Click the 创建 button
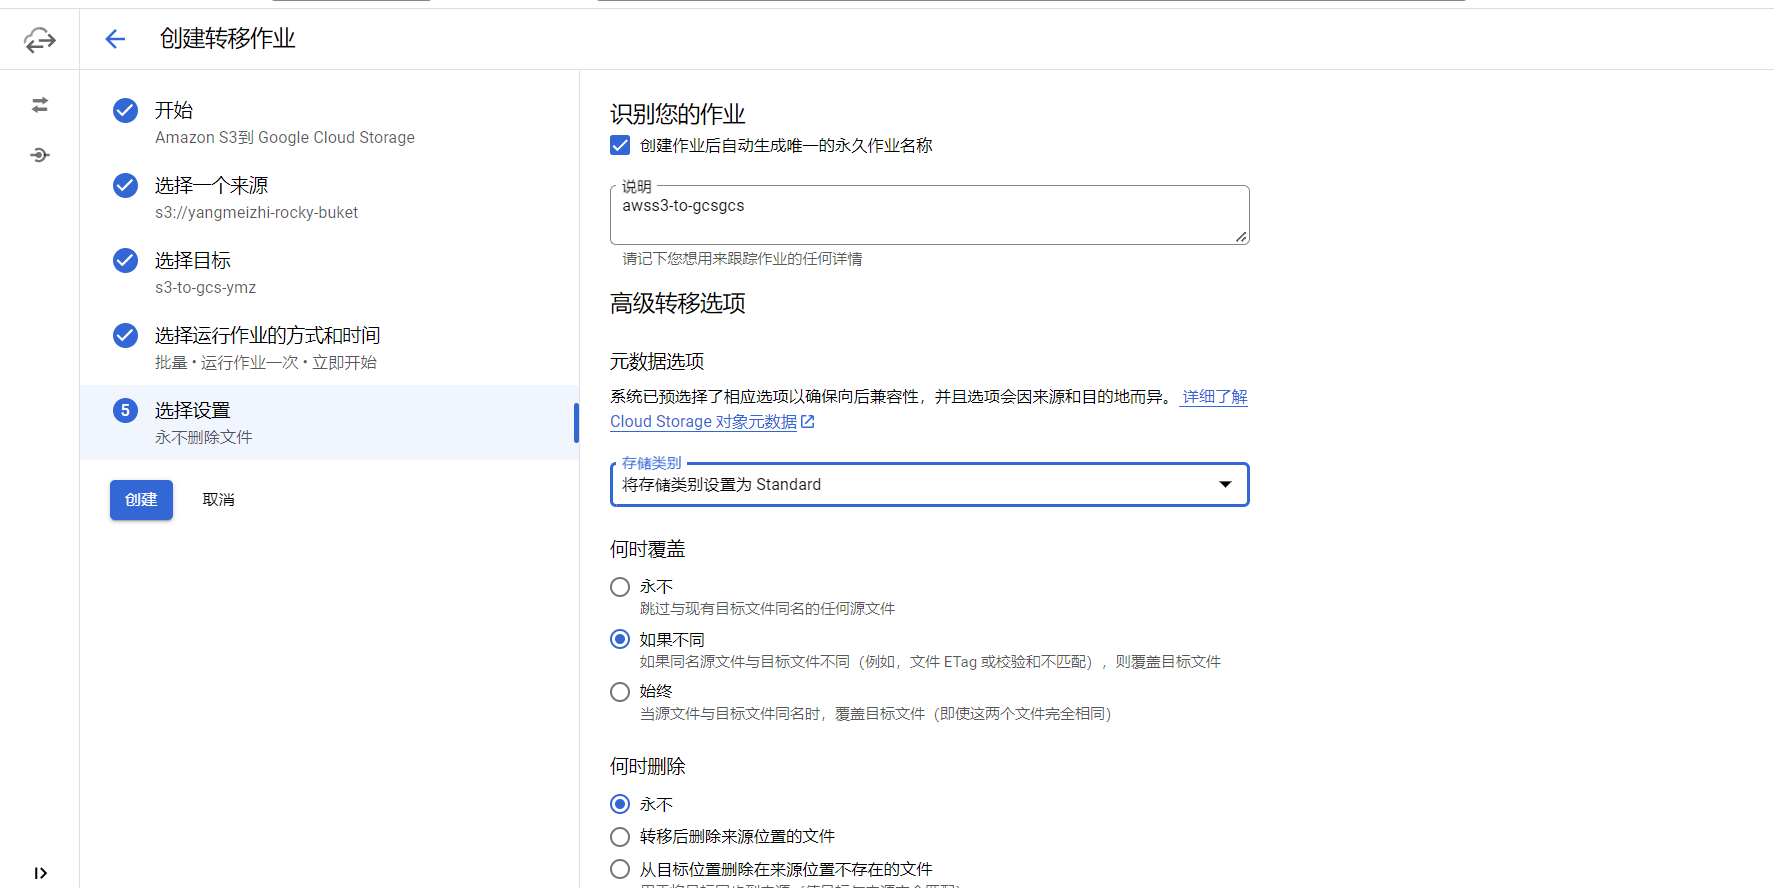Screen dimensions: 1774x888 click(x=141, y=500)
